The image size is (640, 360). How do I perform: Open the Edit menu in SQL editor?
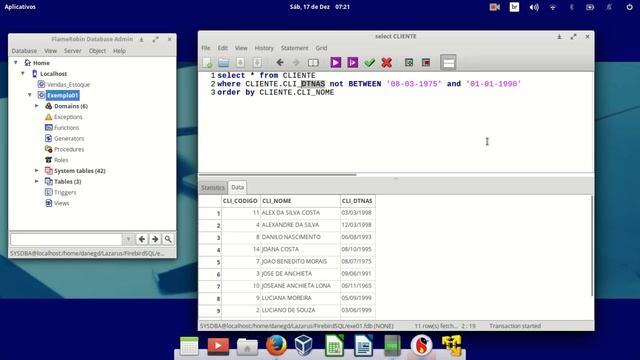pyautogui.click(x=222, y=48)
